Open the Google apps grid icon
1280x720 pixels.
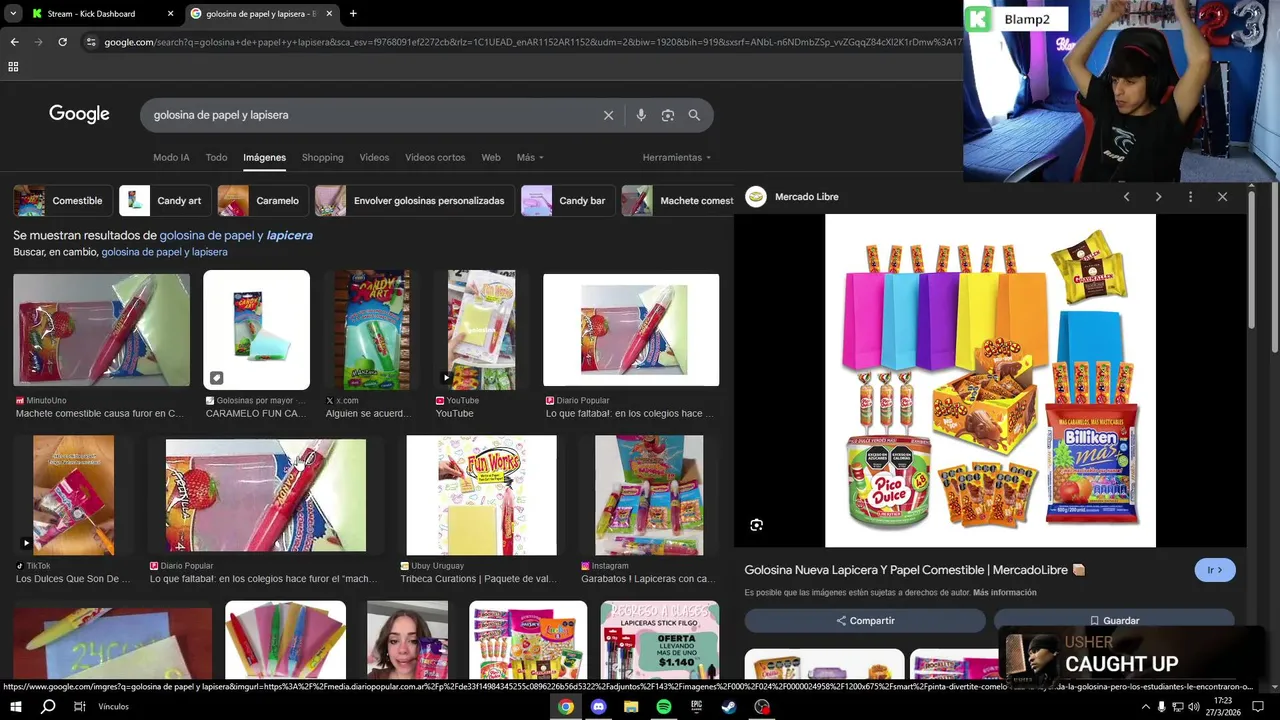[x=13, y=66]
